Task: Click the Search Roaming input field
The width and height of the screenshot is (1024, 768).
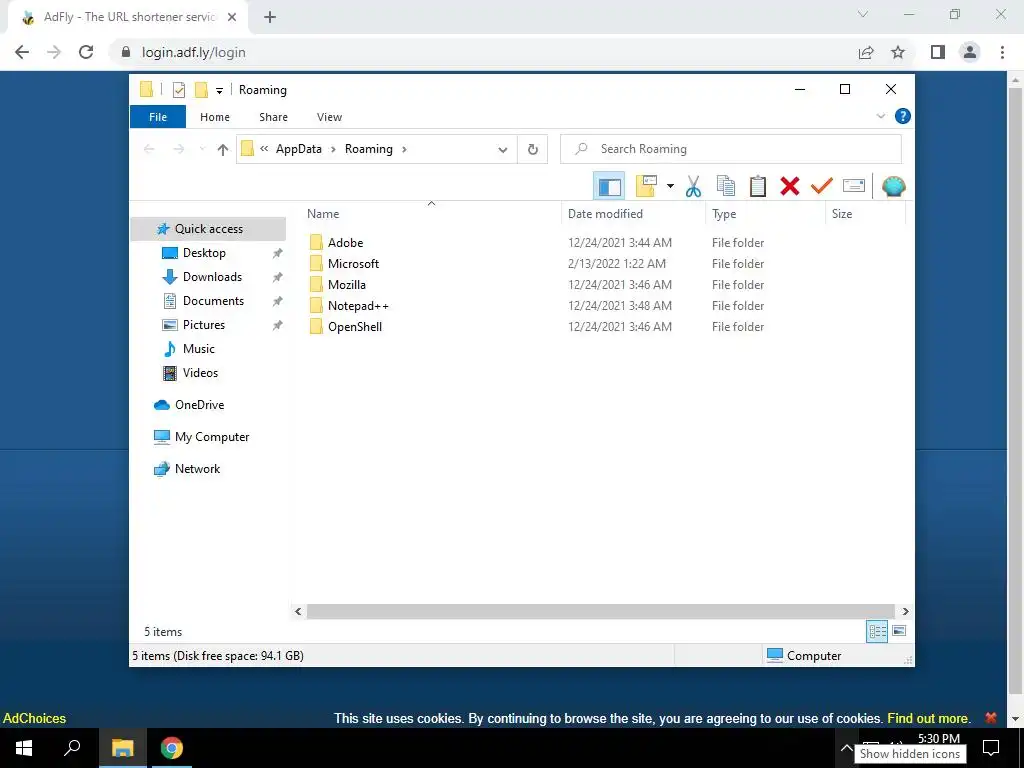Action: coord(731,149)
